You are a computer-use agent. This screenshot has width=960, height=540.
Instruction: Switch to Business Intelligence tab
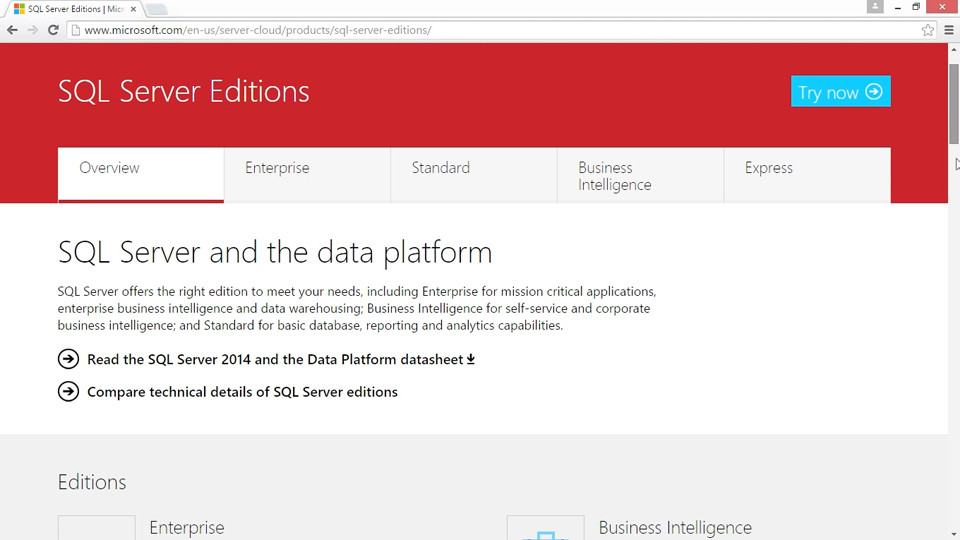pyautogui.click(x=640, y=175)
